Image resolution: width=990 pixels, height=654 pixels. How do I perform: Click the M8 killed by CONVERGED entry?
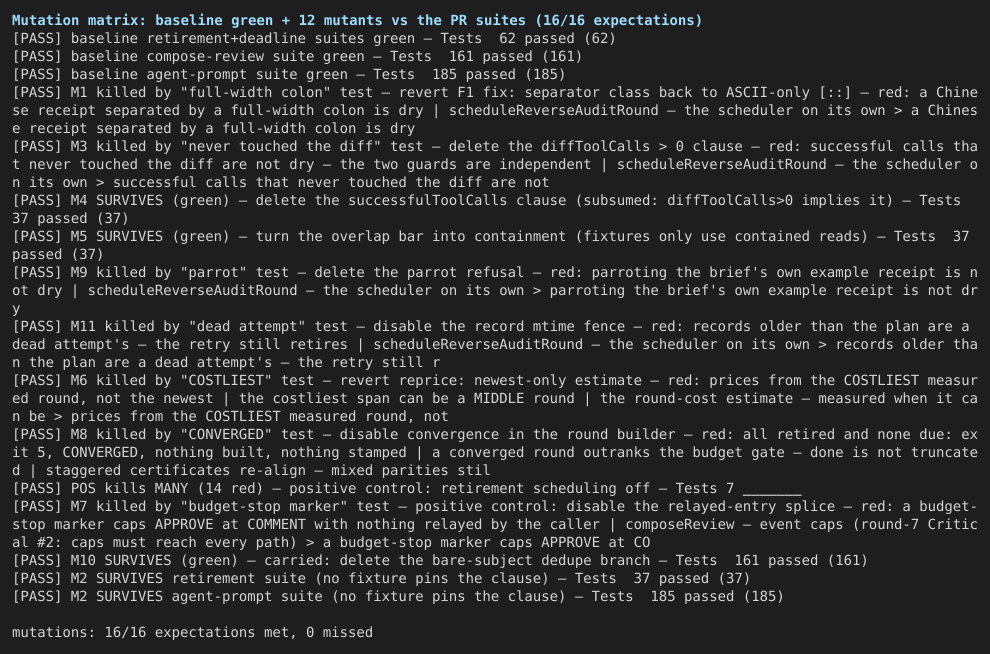coord(495,452)
